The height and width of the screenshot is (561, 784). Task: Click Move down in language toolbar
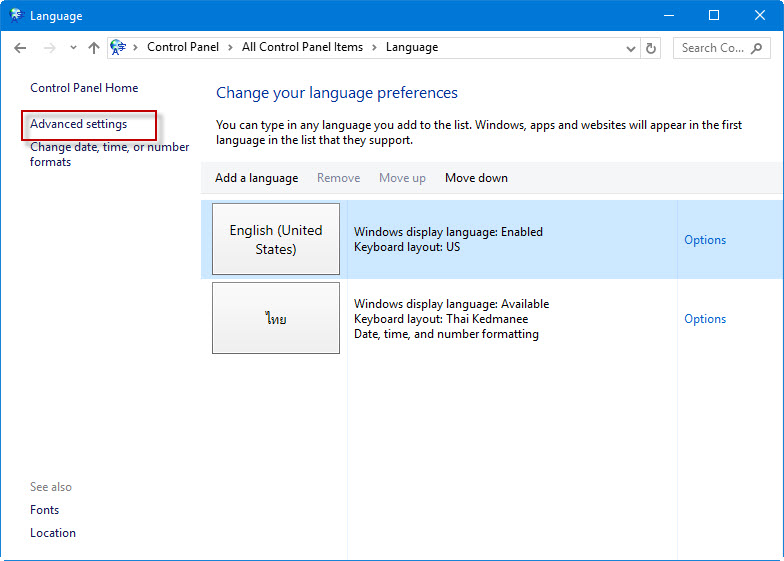tap(476, 178)
